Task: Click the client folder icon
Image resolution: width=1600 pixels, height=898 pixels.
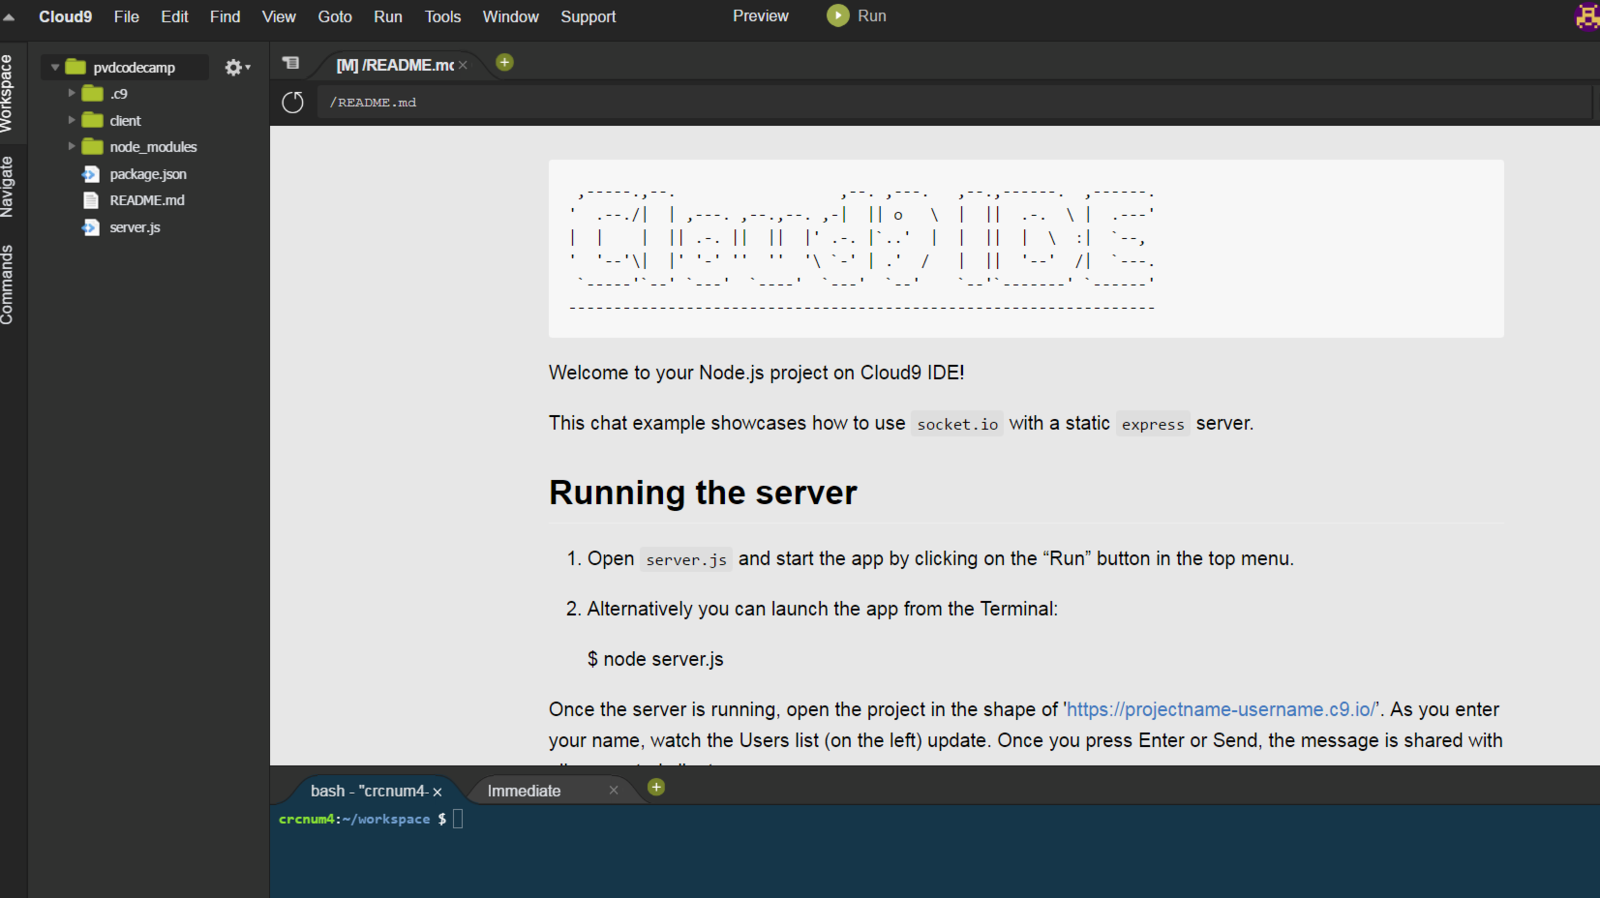Action: click(93, 120)
